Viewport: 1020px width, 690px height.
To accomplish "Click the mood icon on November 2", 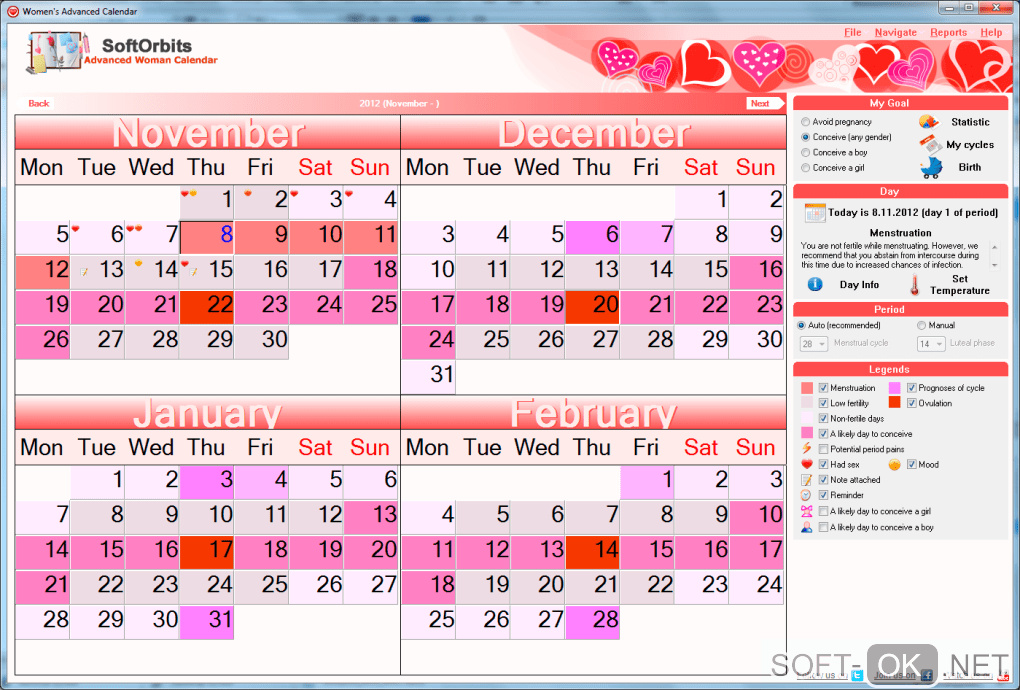I will click(x=248, y=194).
